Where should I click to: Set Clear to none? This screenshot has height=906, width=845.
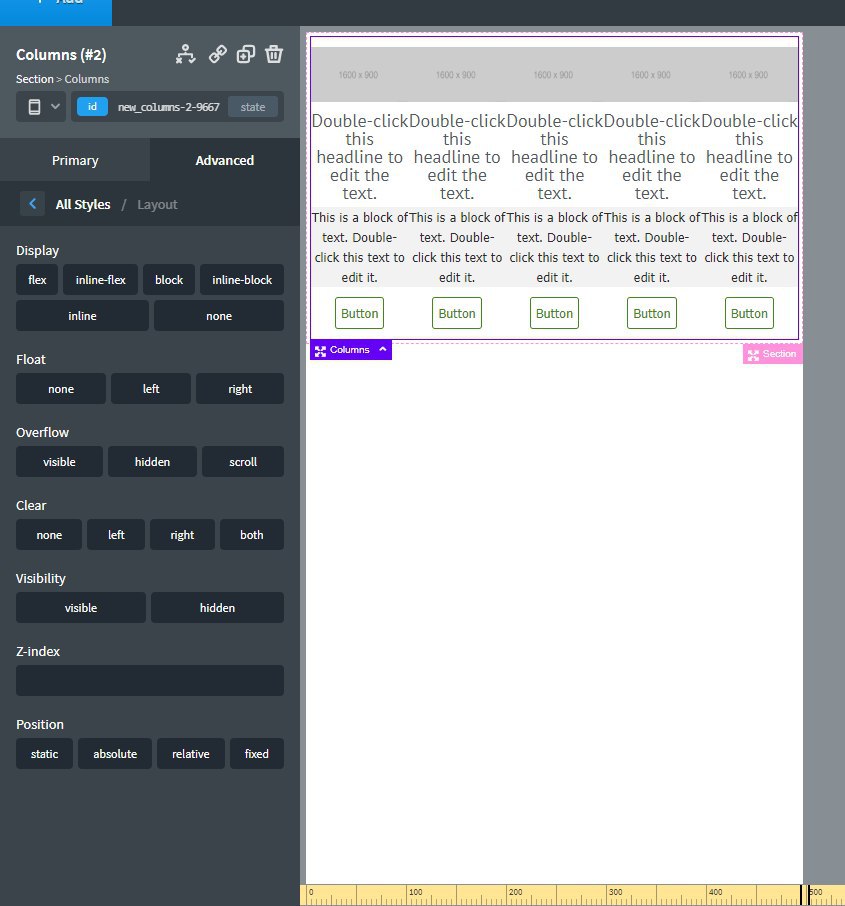click(49, 534)
